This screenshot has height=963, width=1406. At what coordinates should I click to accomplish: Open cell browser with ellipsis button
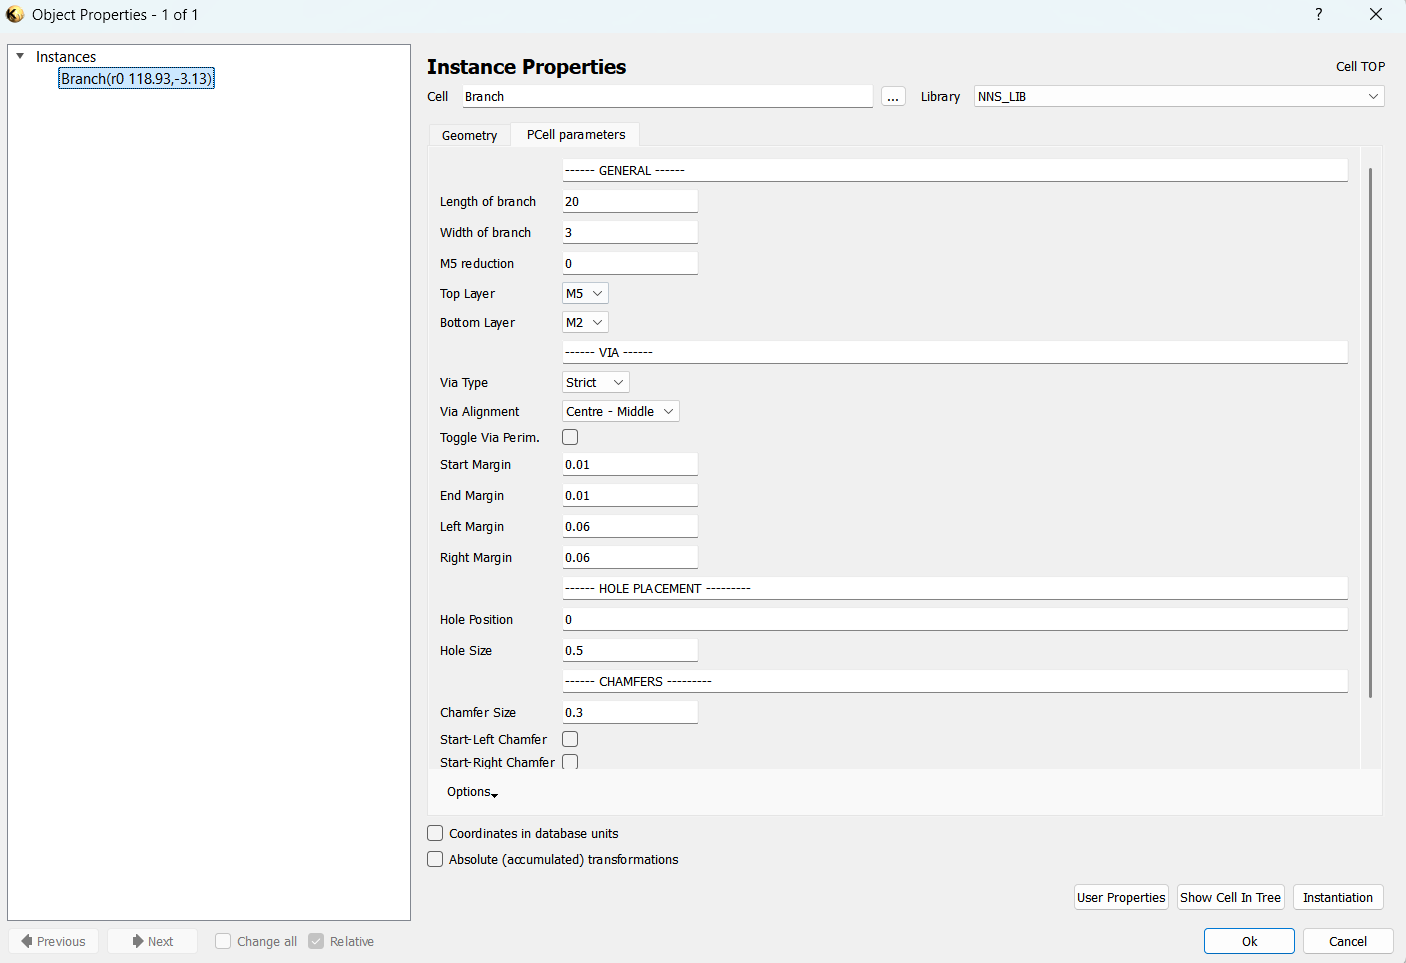pyautogui.click(x=893, y=97)
